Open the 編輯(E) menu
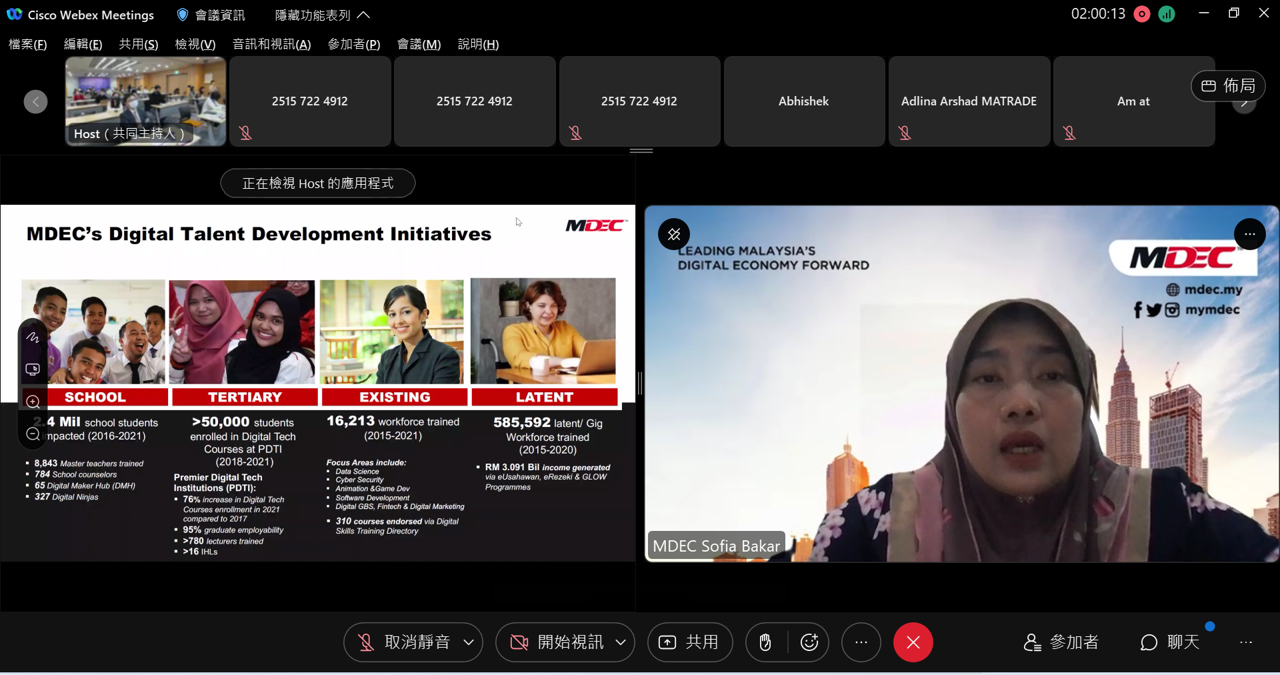Screen dimensions: 1280x675 click(x=83, y=44)
